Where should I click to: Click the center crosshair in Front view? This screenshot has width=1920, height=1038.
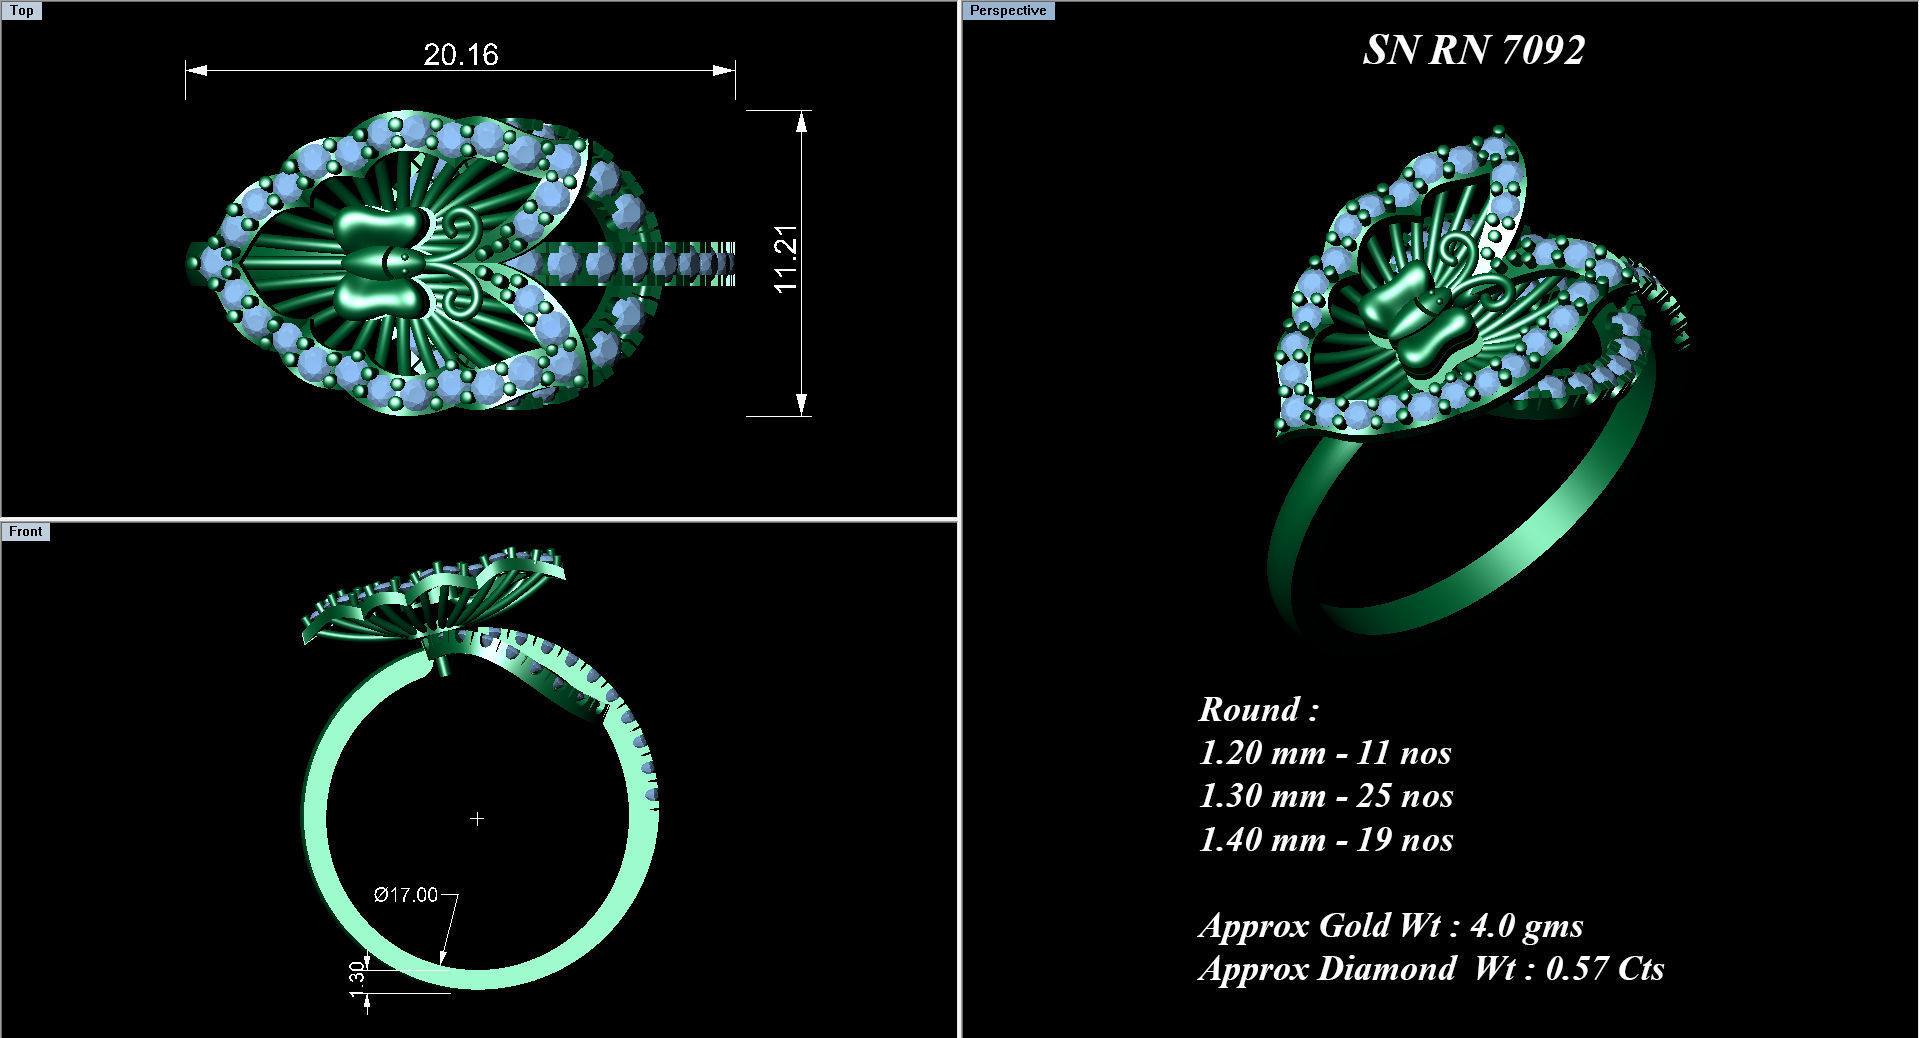477,819
